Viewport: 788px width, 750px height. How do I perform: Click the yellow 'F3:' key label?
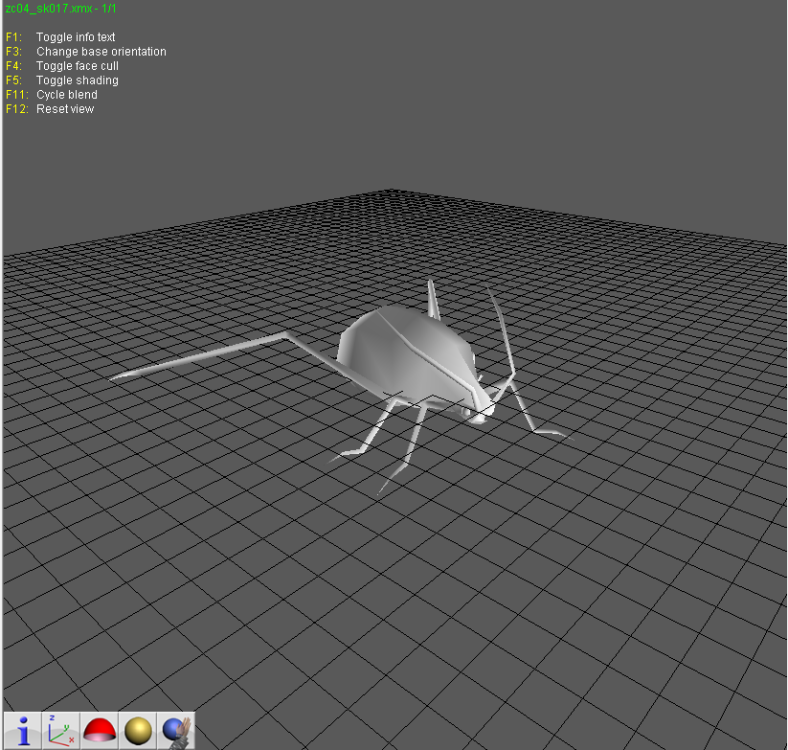[x=14, y=51]
